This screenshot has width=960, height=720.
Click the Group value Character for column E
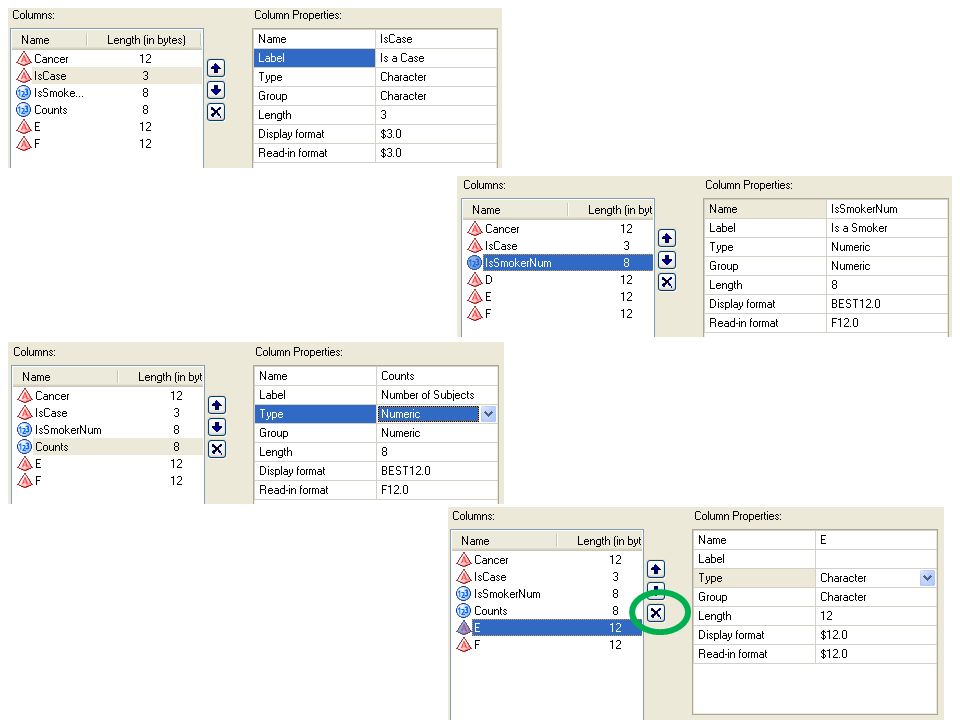(x=876, y=598)
